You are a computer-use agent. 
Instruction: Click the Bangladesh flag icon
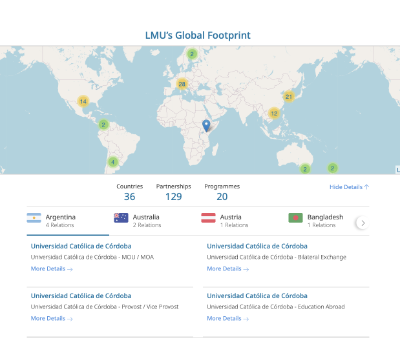(x=295, y=218)
